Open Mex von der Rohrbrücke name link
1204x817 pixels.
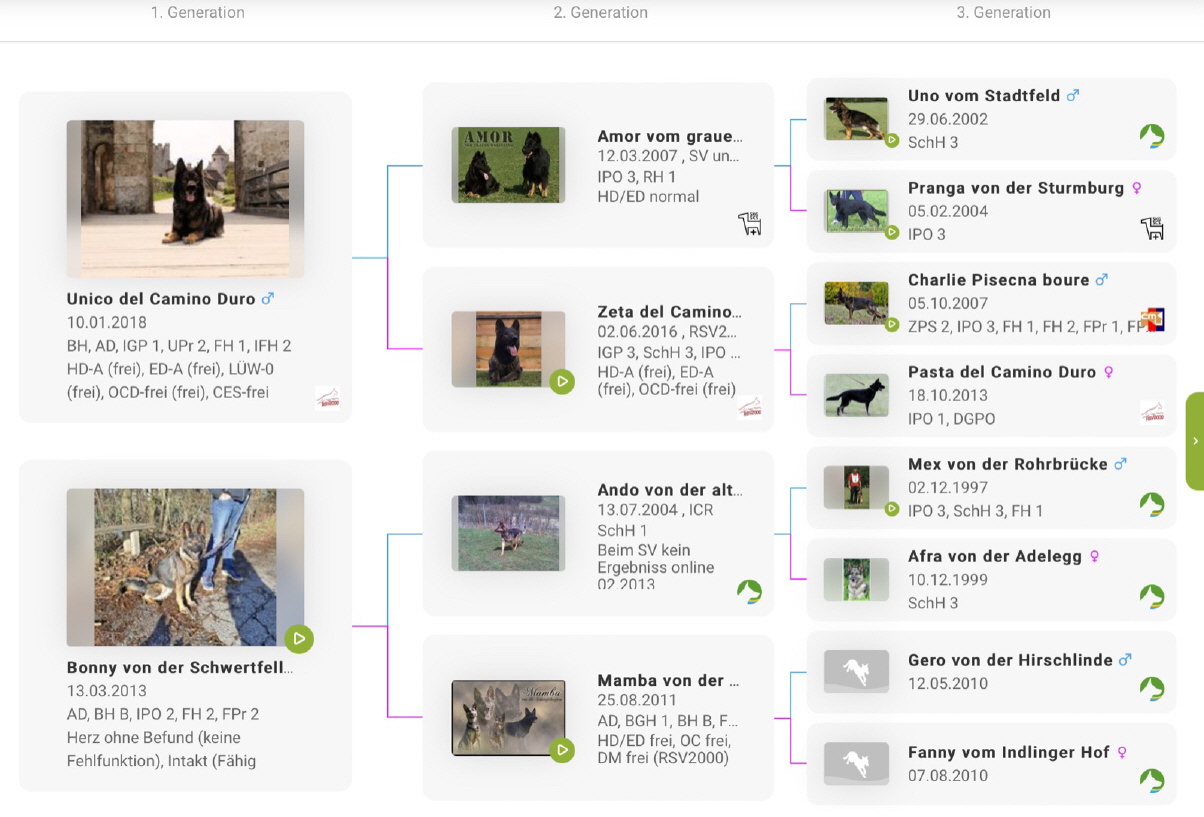point(1007,464)
